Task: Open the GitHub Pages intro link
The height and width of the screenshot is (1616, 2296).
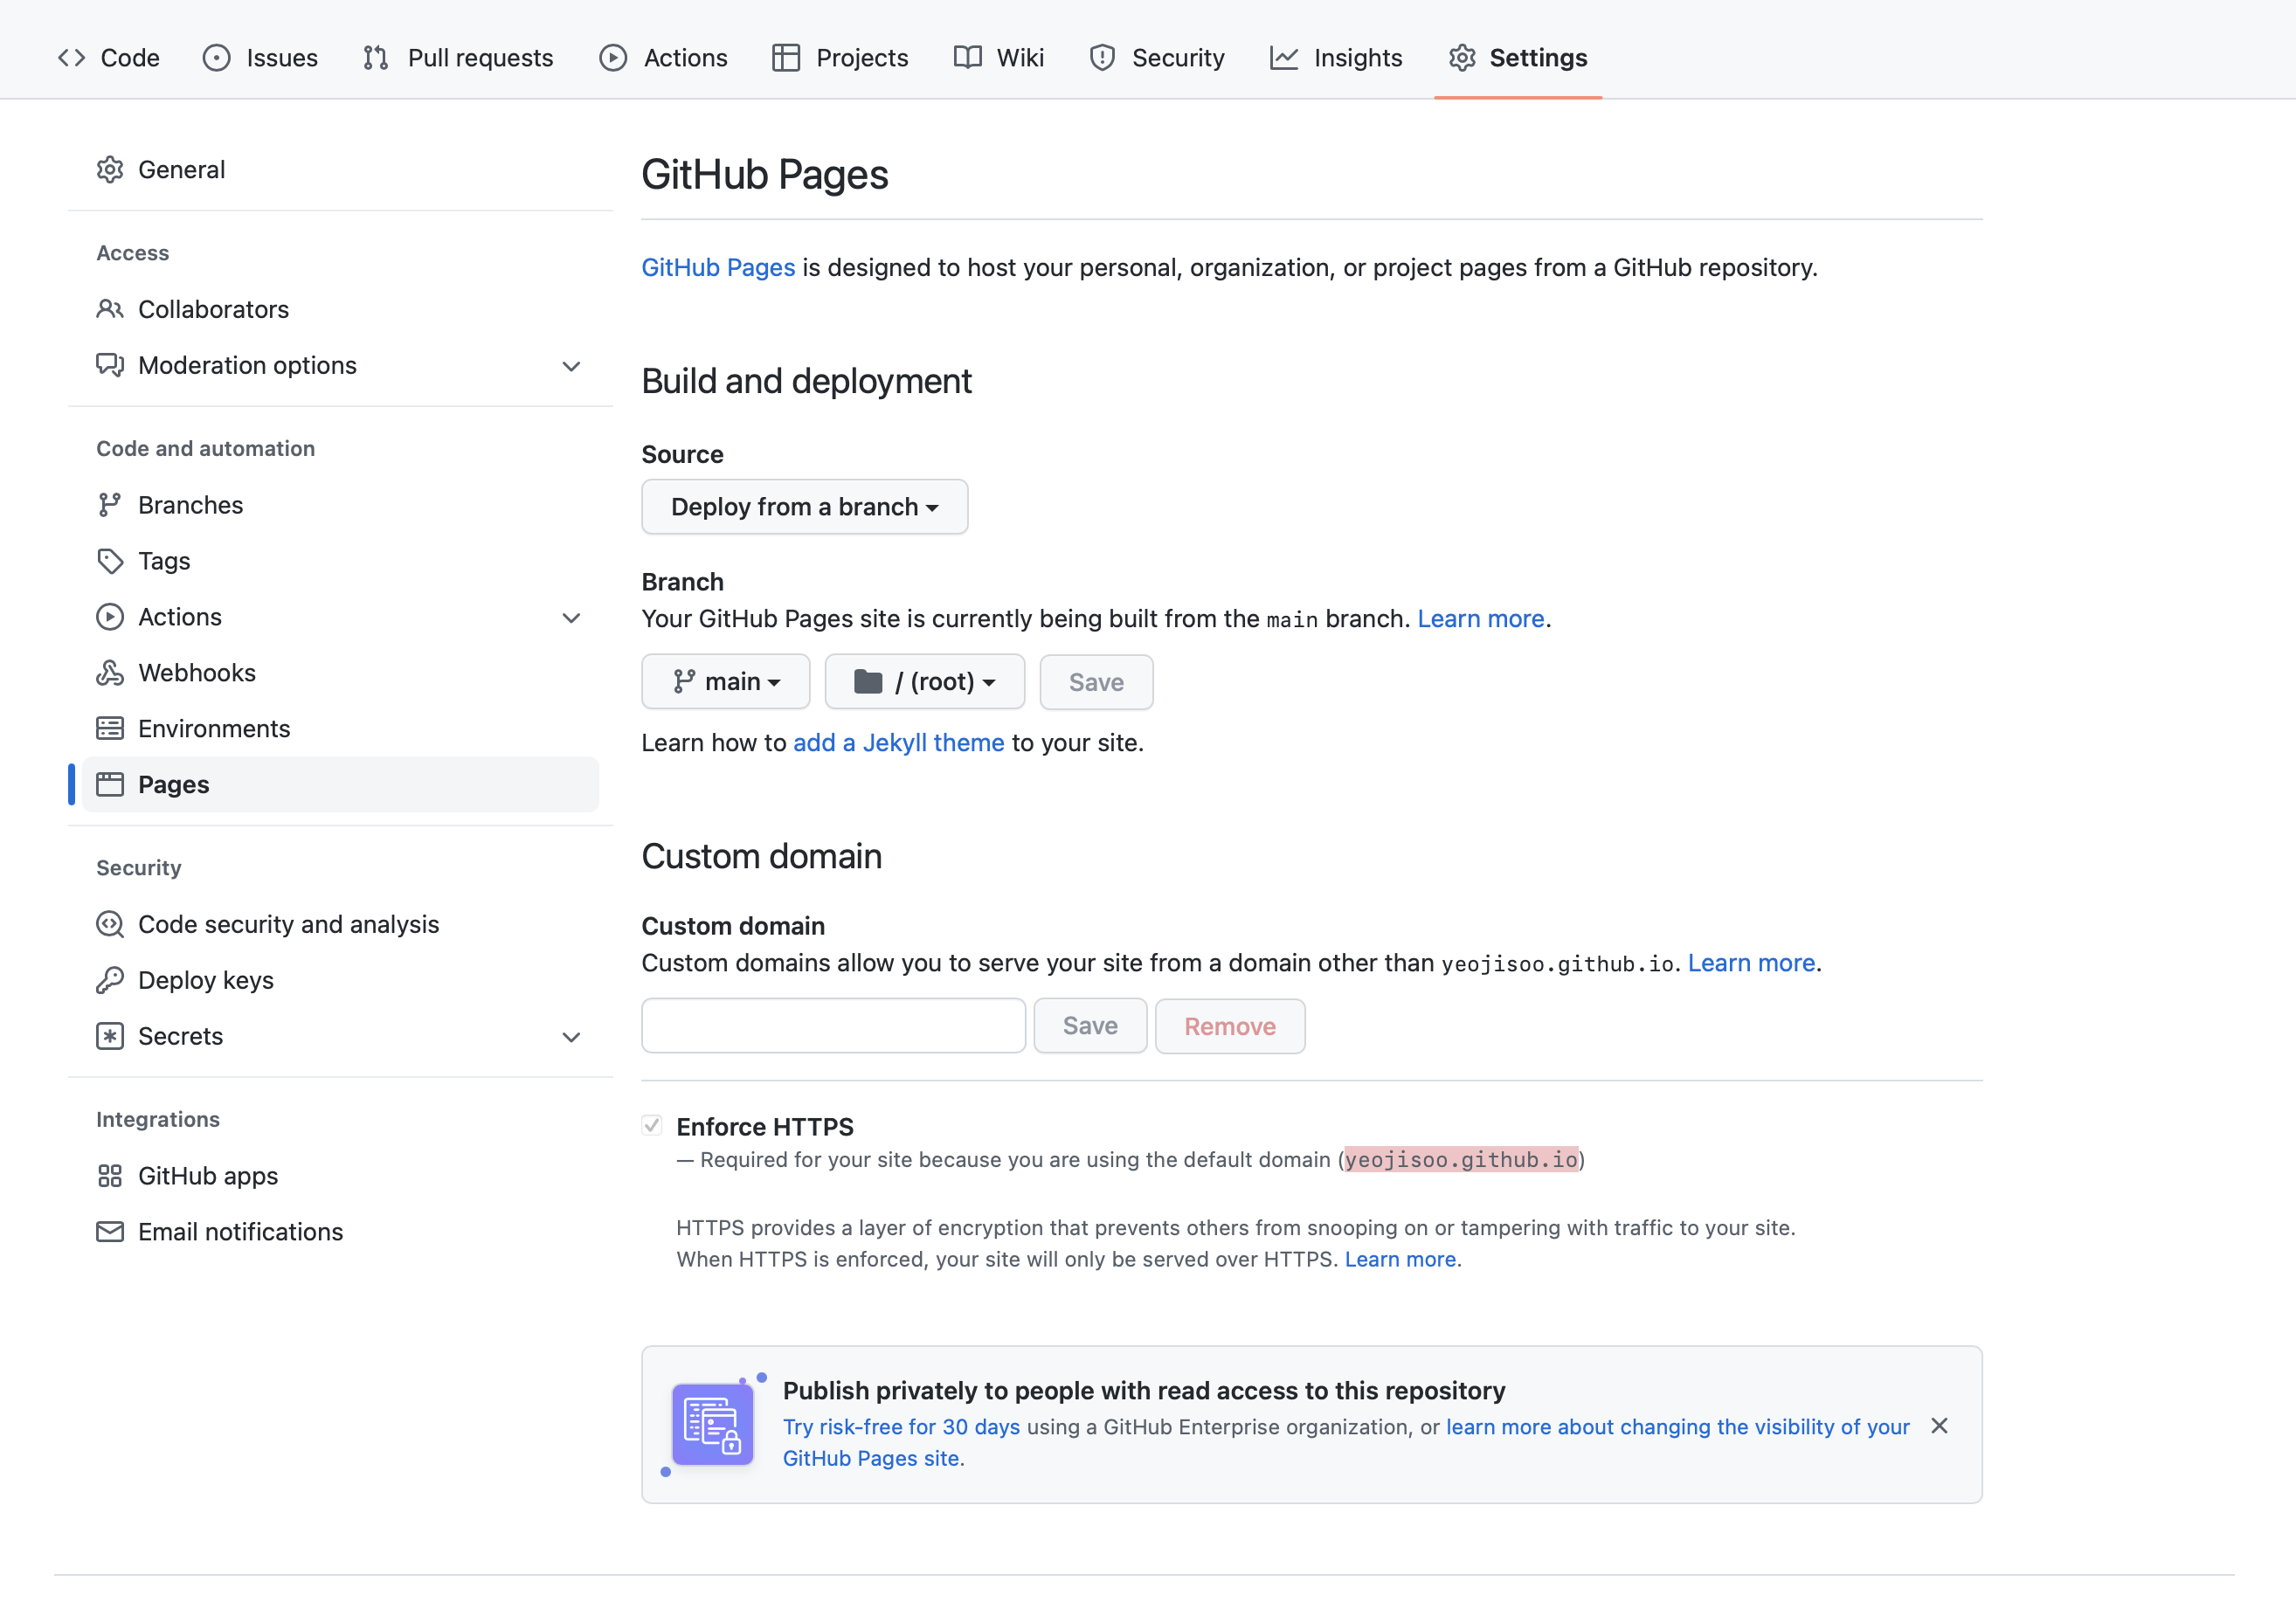Action: (718, 267)
